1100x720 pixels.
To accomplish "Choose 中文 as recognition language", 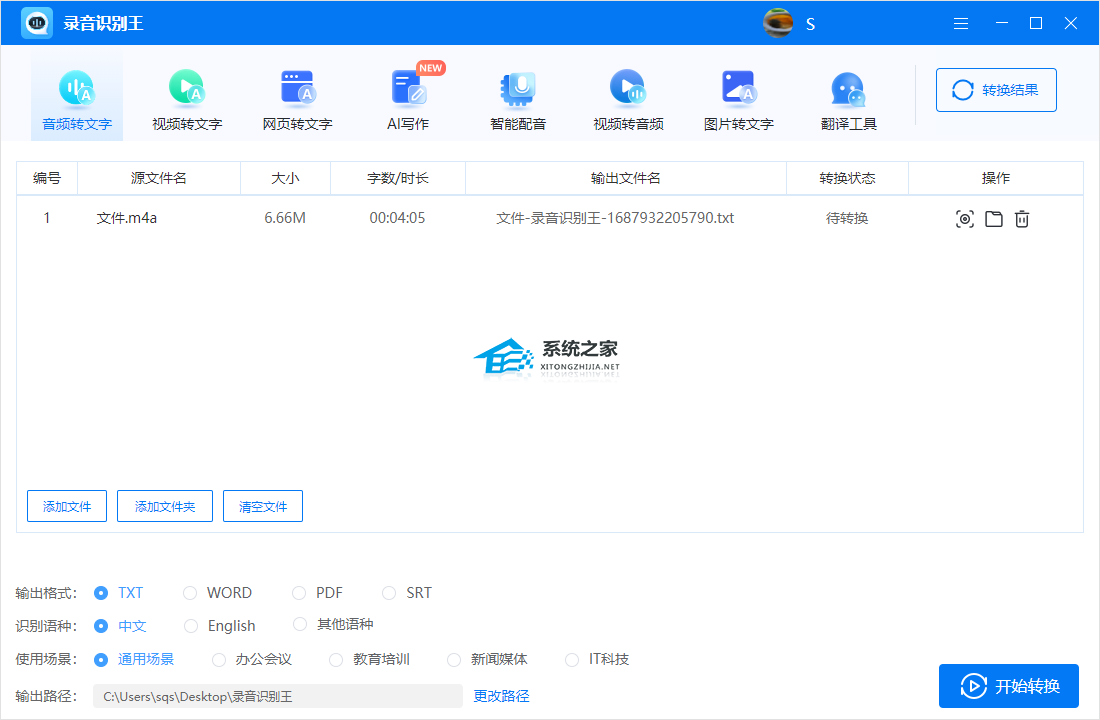I will (x=102, y=626).
